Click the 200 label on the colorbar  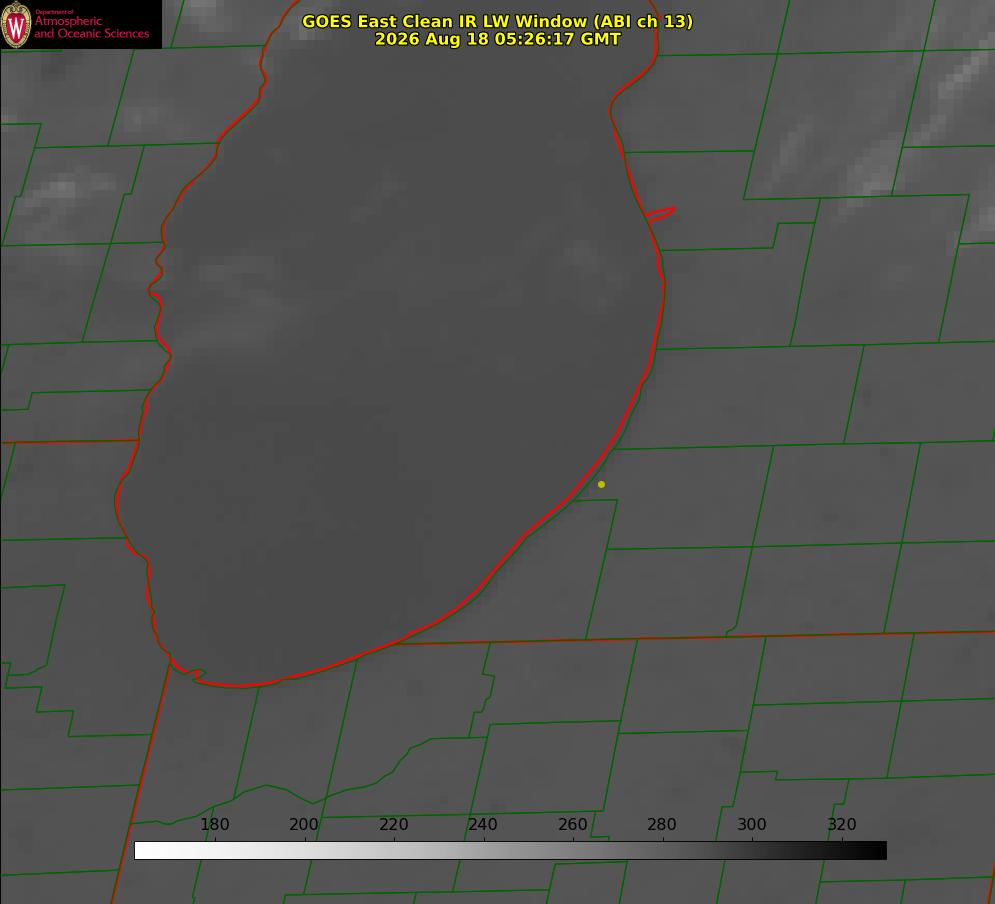(304, 824)
